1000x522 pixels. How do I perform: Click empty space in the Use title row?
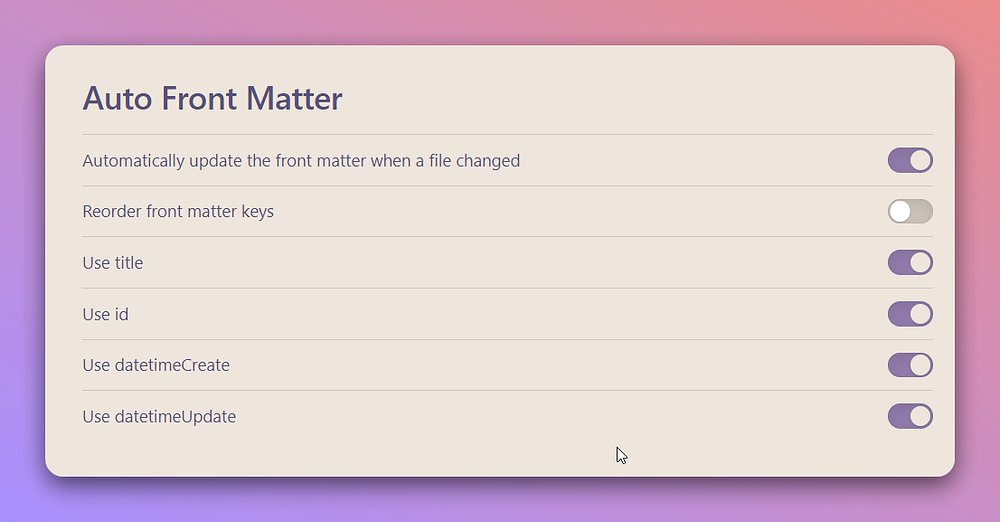510,262
